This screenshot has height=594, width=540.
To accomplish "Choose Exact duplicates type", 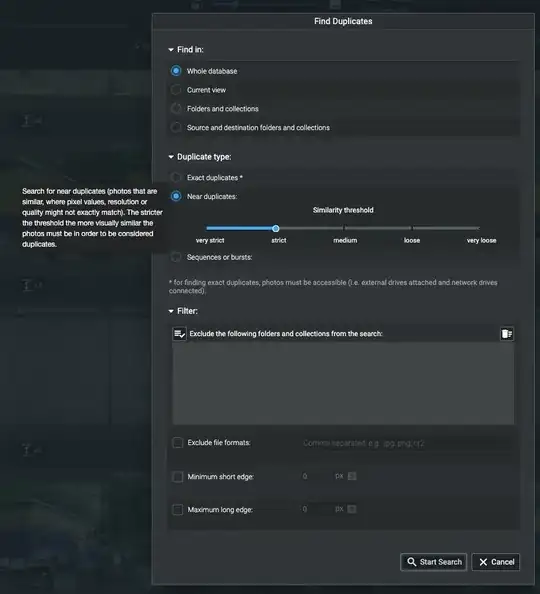I will (x=176, y=177).
